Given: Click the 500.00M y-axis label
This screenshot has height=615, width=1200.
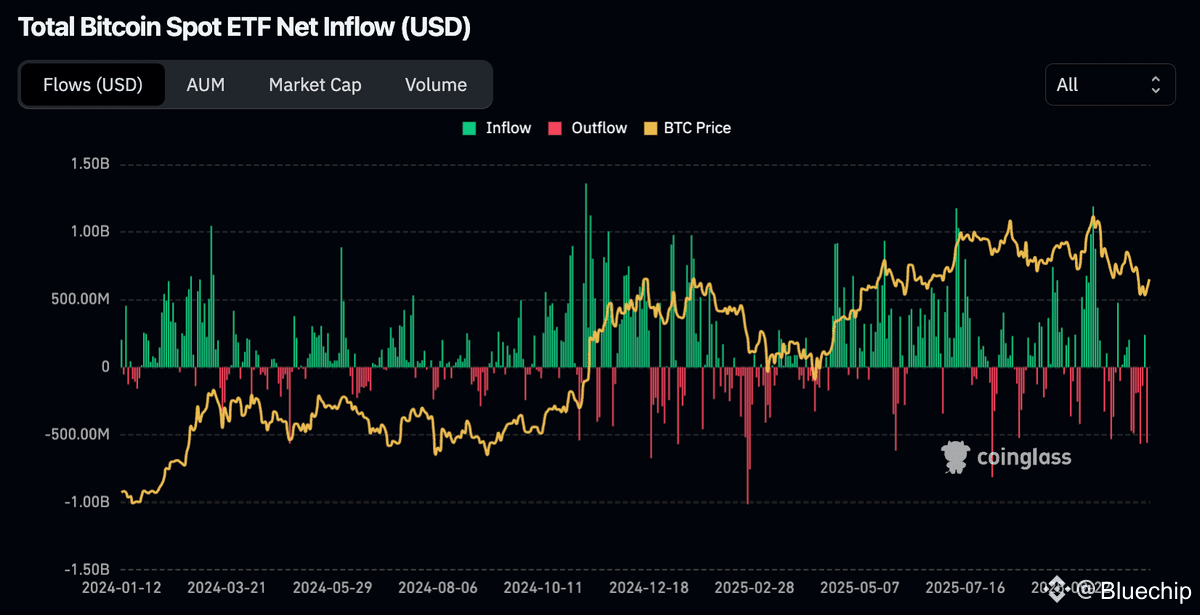Looking at the screenshot, I should click(x=79, y=299).
